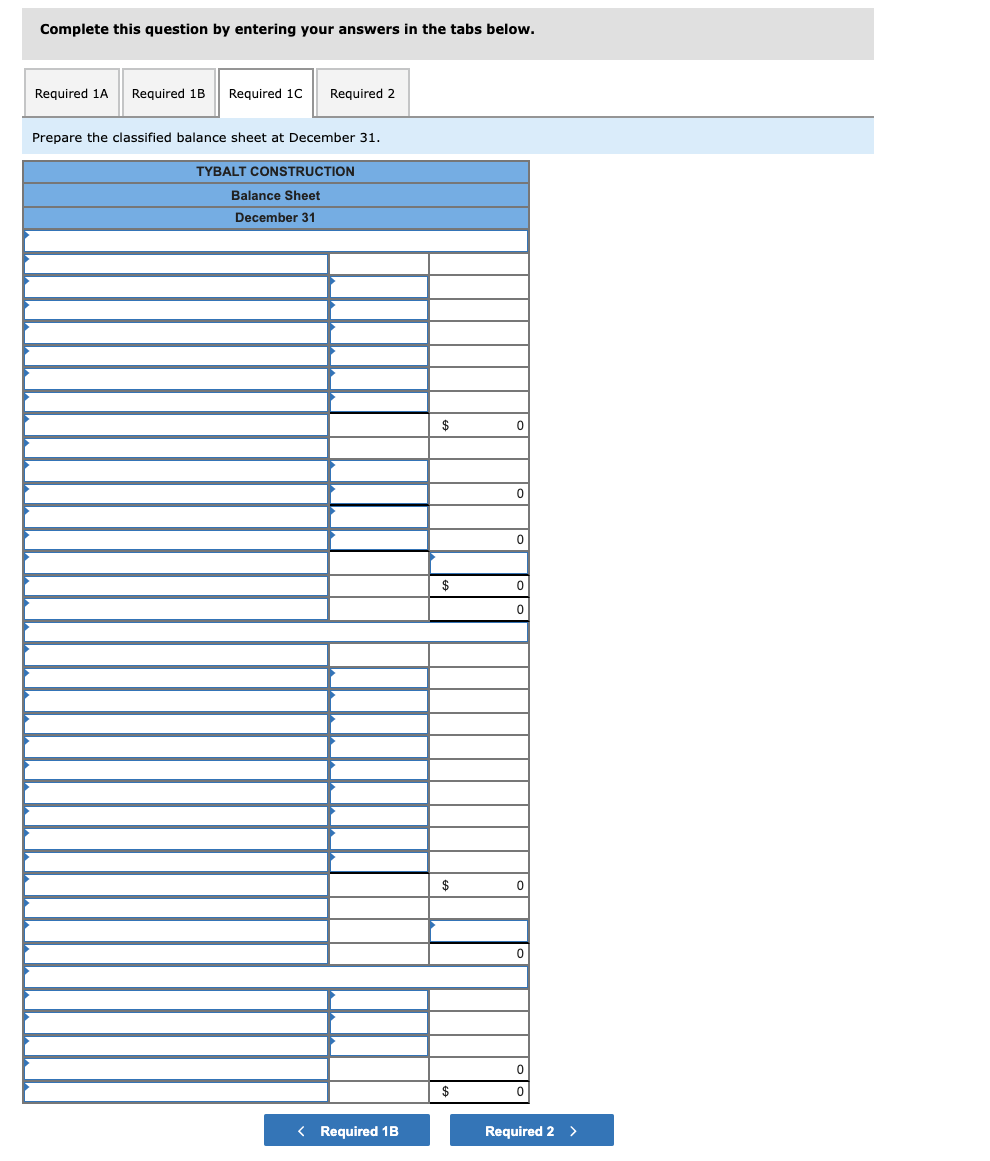
Task: Open the account picker in the bottom section's first row
Action: tap(176, 654)
